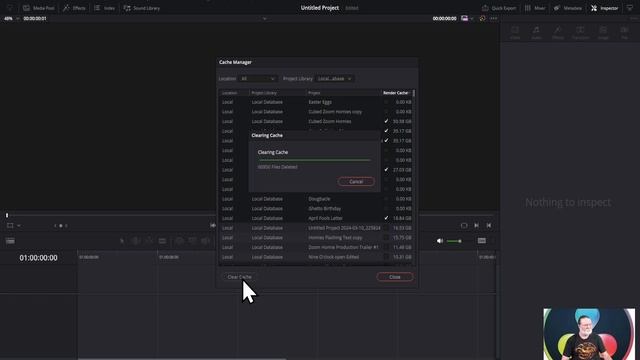Click the viewer three-dots options menu

(x=493, y=18)
